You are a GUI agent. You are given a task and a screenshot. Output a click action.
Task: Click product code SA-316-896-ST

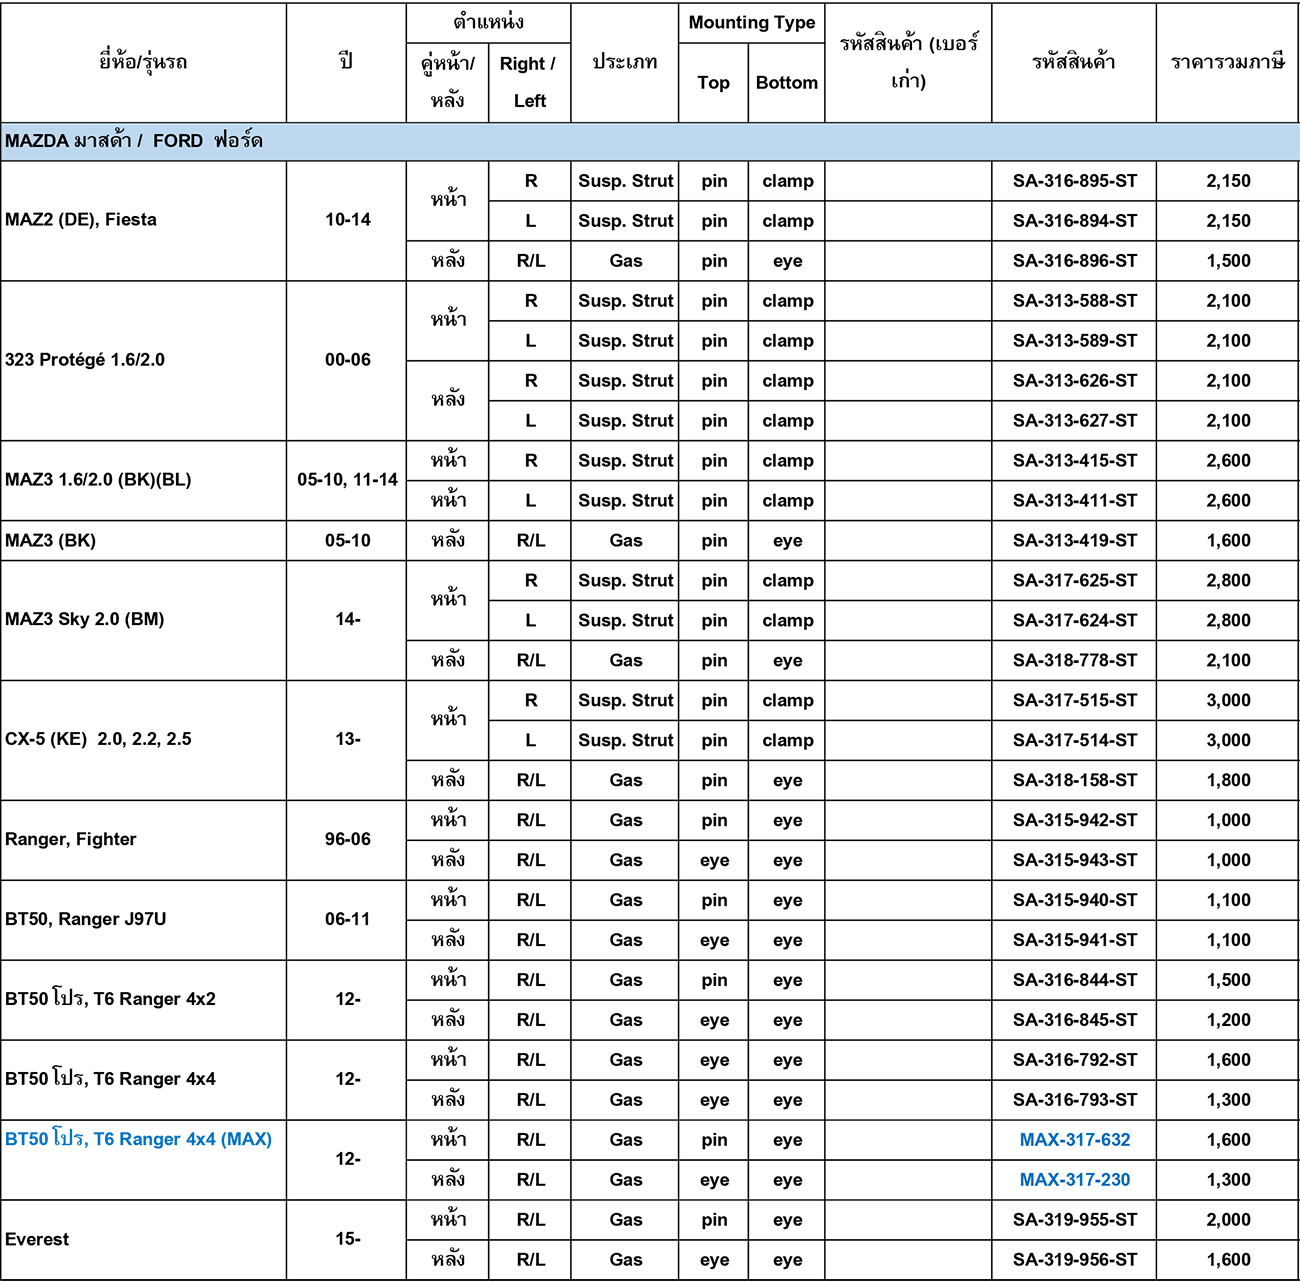[x=1074, y=261]
